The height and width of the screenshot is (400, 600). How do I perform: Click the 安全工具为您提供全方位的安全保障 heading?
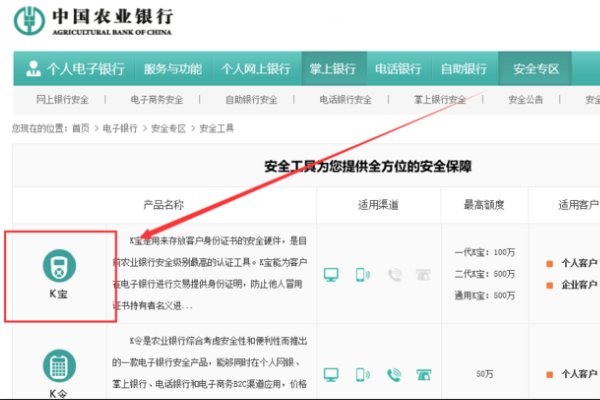(x=368, y=167)
